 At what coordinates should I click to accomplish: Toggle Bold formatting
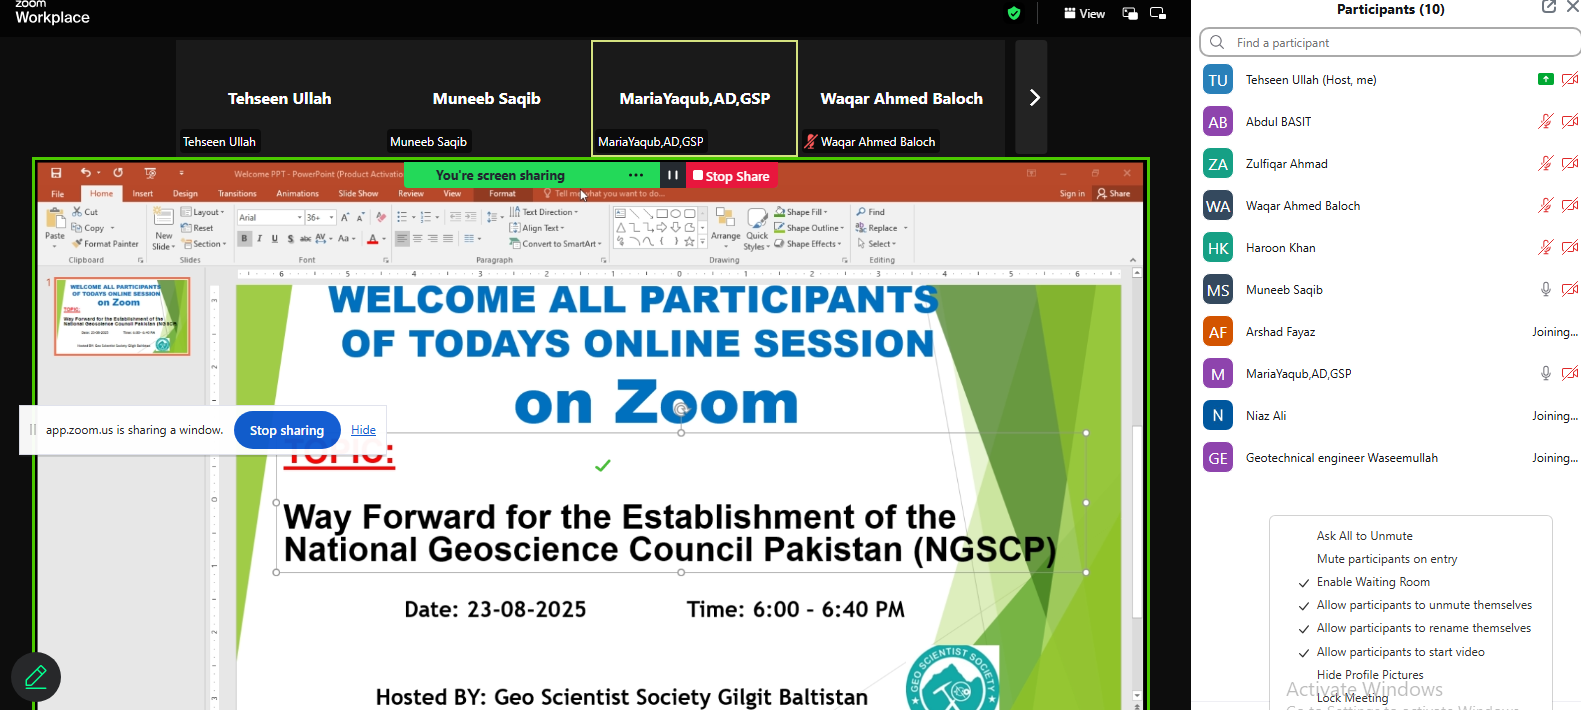click(245, 239)
